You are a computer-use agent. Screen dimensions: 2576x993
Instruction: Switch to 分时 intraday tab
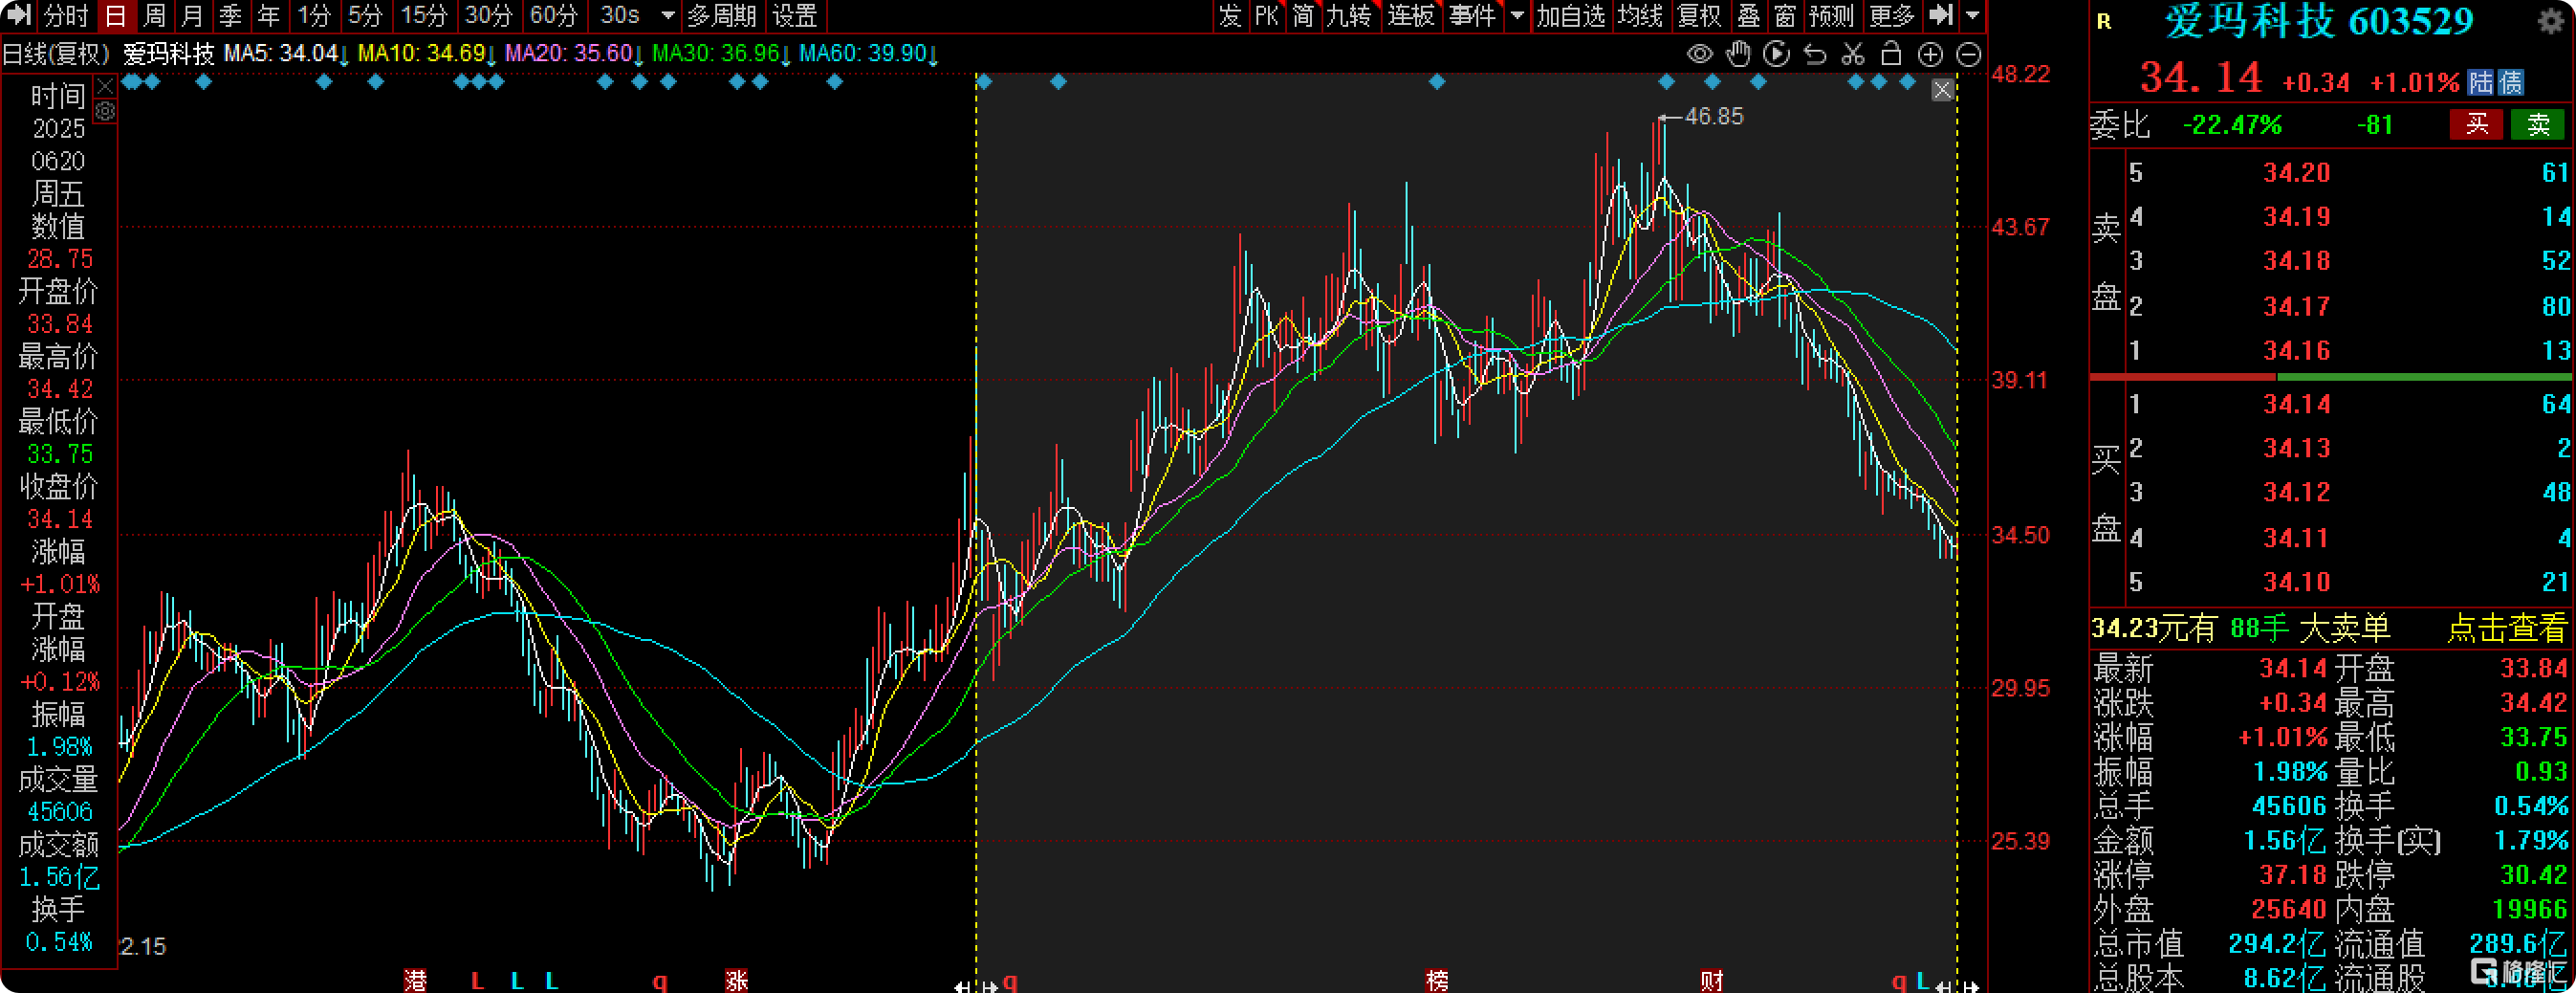[x=66, y=15]
